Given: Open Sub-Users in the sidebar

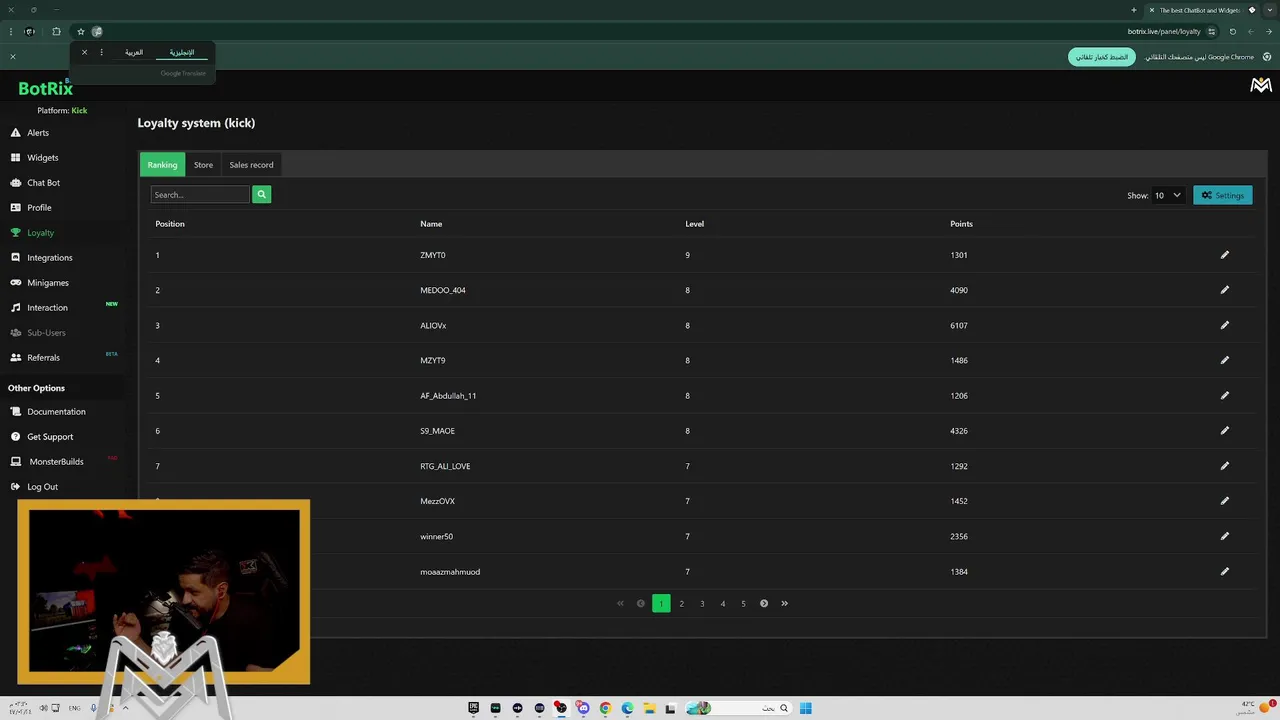Looking at the screenshot, I should [x=46, y=333].
